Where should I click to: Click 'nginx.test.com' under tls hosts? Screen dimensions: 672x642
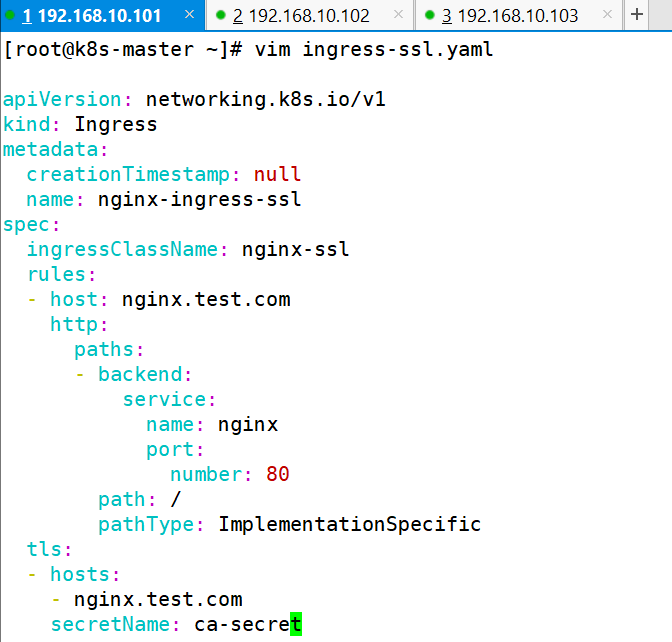pyautogui.click(x=158, y=599)
